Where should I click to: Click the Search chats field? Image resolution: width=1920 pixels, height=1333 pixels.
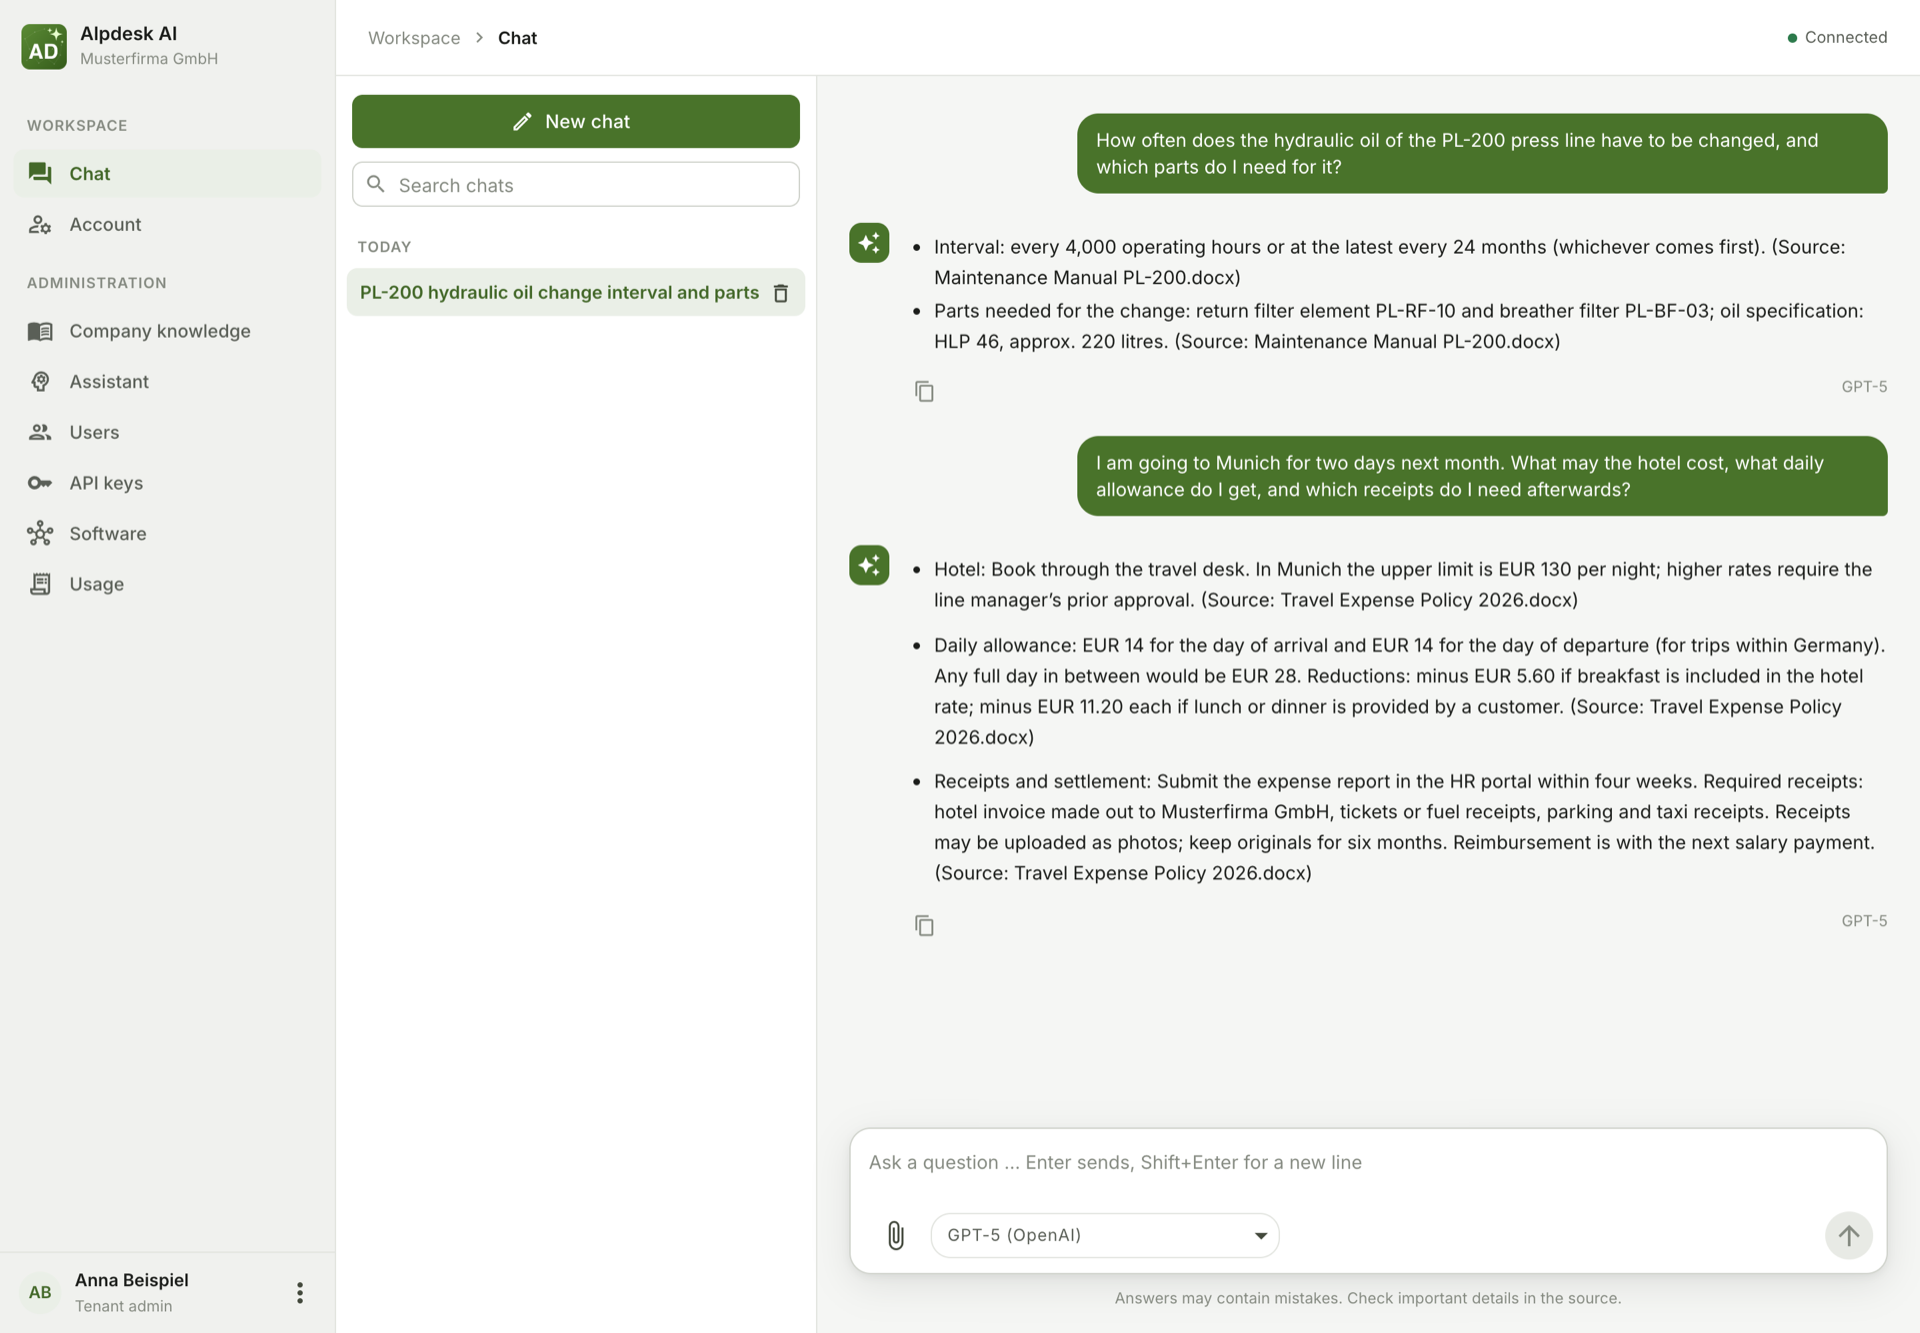coord(576,185)
